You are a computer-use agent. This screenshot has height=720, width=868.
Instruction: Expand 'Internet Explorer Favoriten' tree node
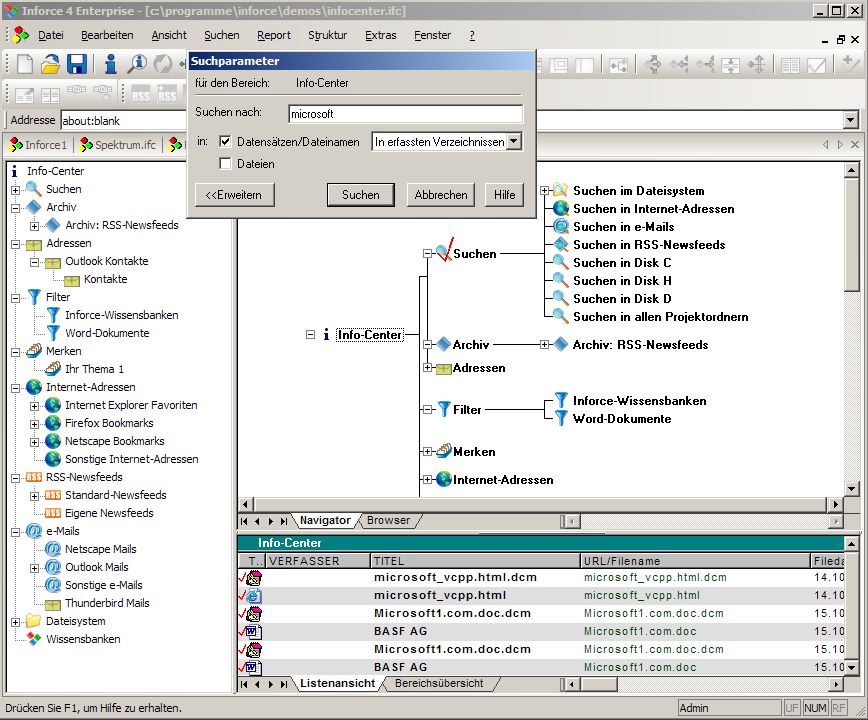[35, 406]
